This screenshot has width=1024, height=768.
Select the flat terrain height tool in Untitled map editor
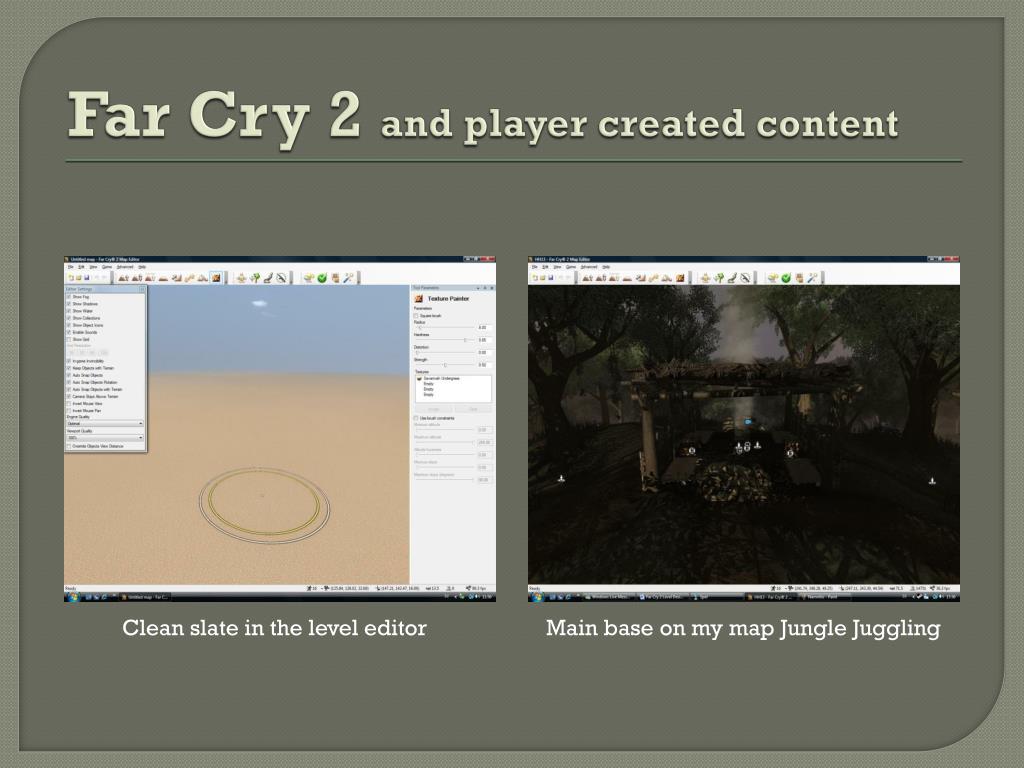(163, 278)
